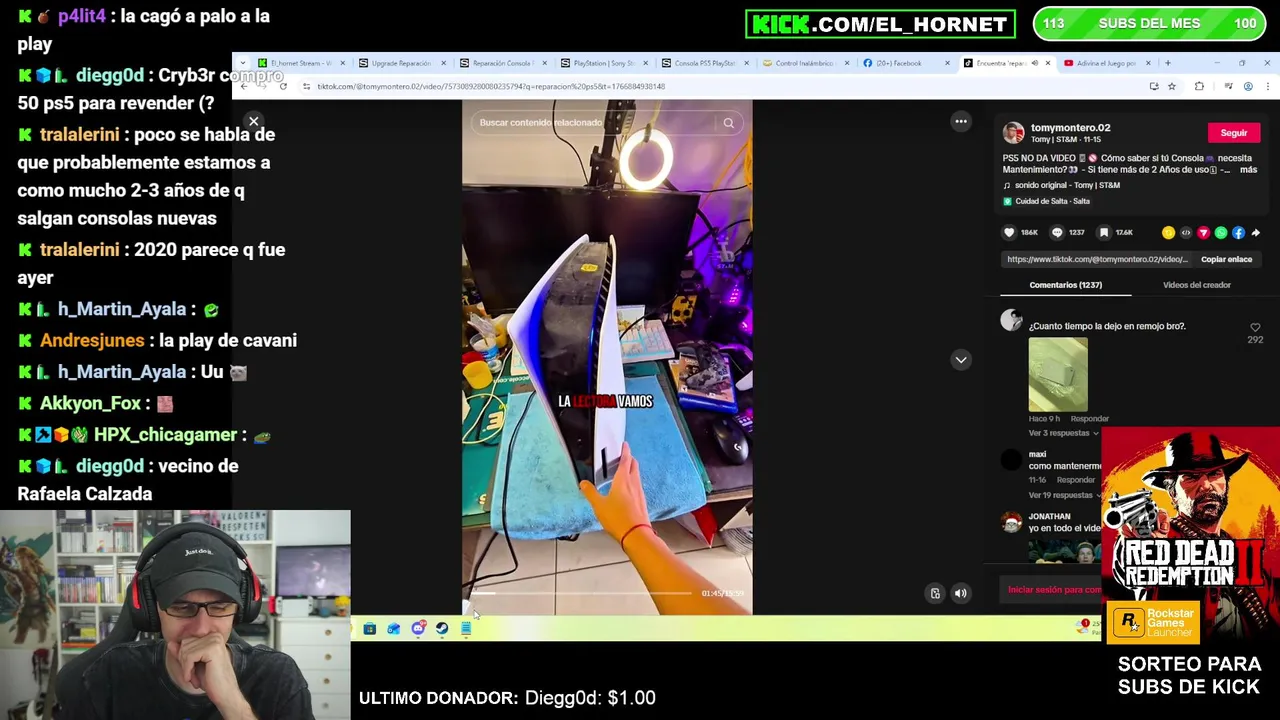Send the video with the red share icon
The height and width of the screenshot is (720, 1280).
click(x=1203, y=233)
